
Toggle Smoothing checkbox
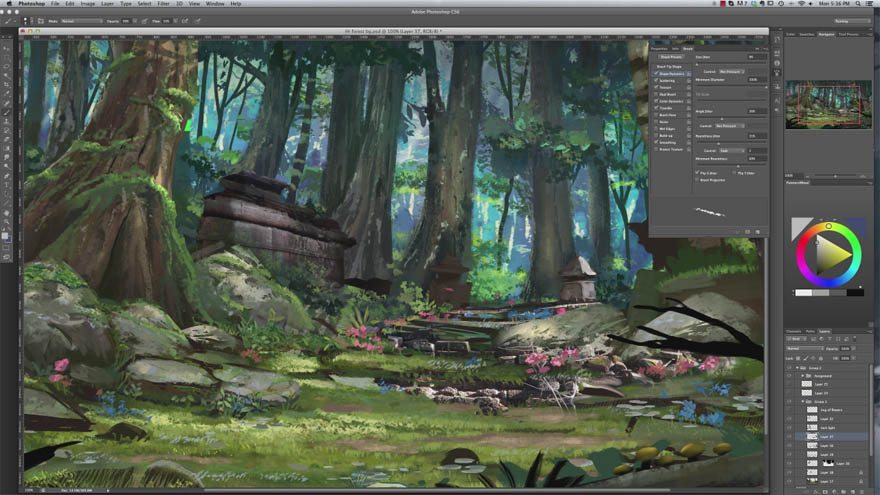pyautogui.click(x=656, y=143)
